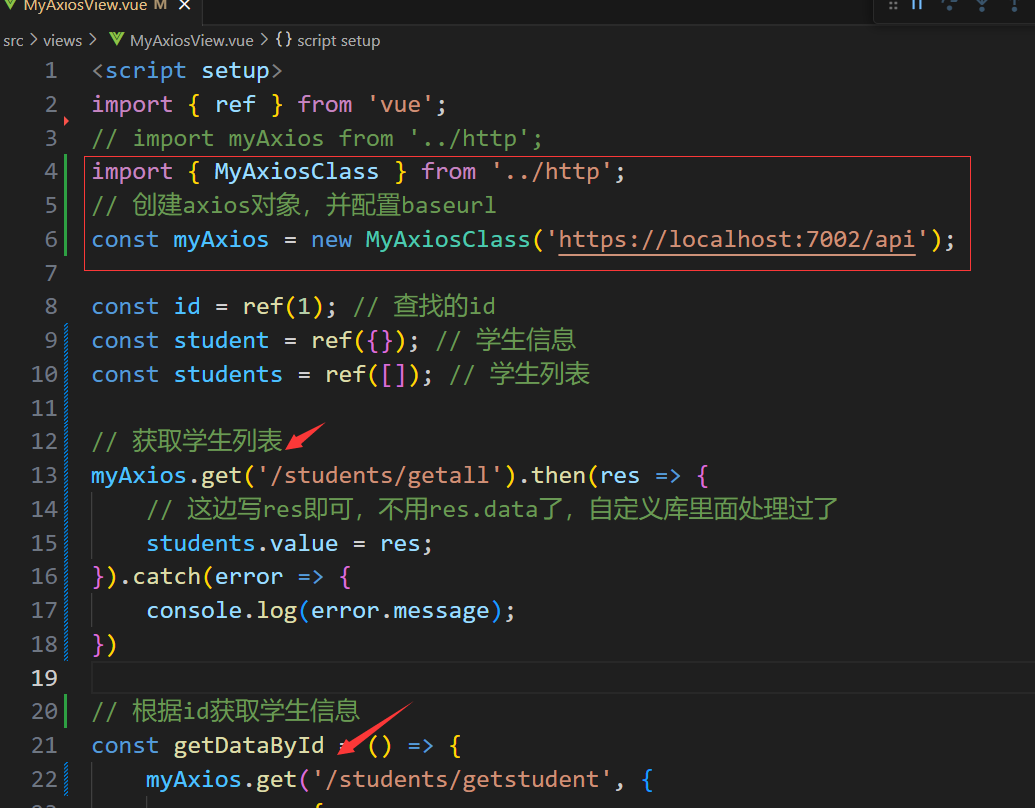Close the MyAxiosView.vue editor tab
Screen dimensions: 1035x808
click(185, 5)
